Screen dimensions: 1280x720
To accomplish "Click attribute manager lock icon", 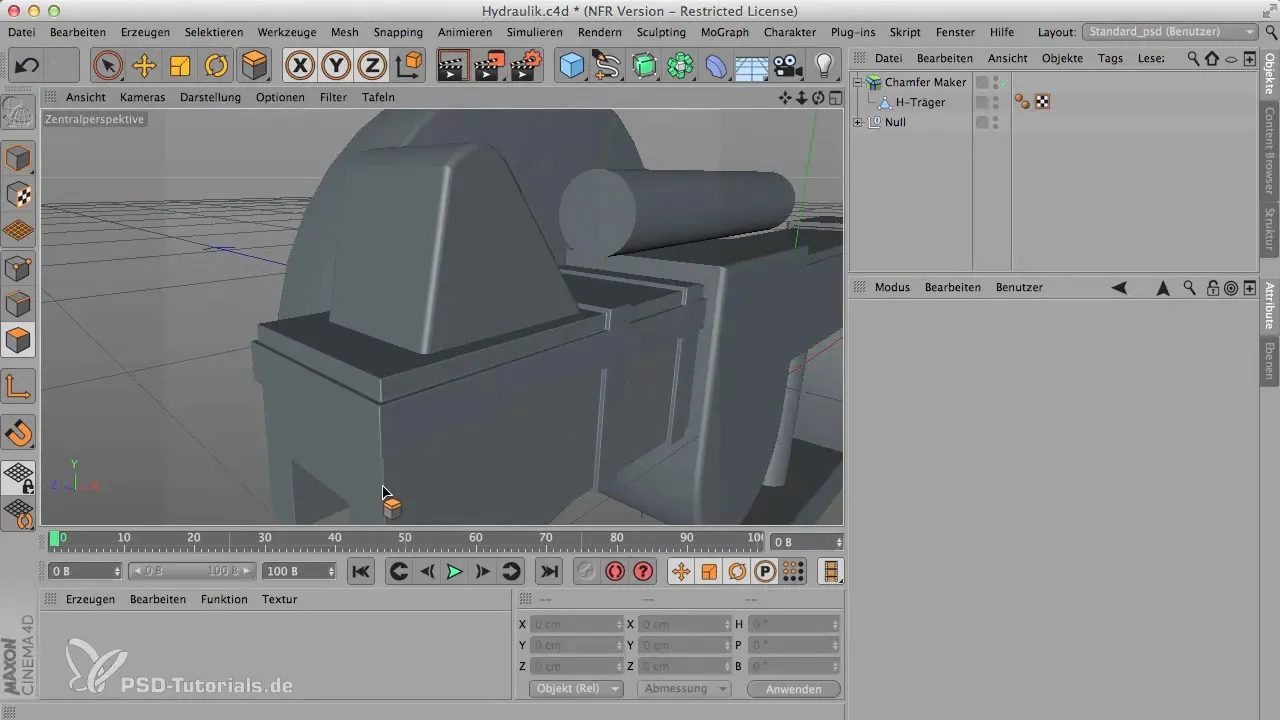I will click(1213, 287).
